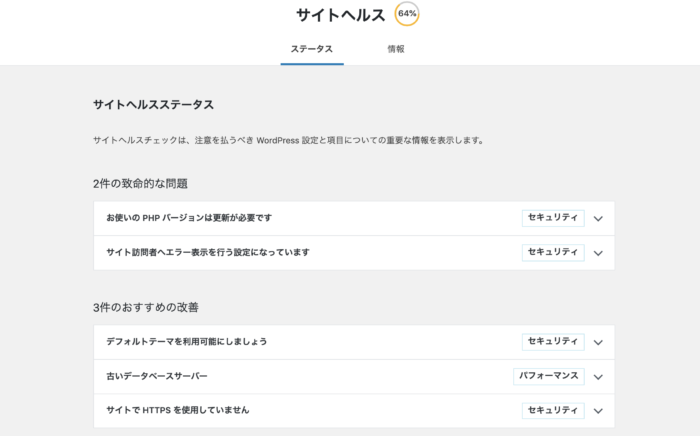Viewport: 700px width, 436px height.
Task: Click セキュリティ badge on エラー表示 row
Action: 553,252
